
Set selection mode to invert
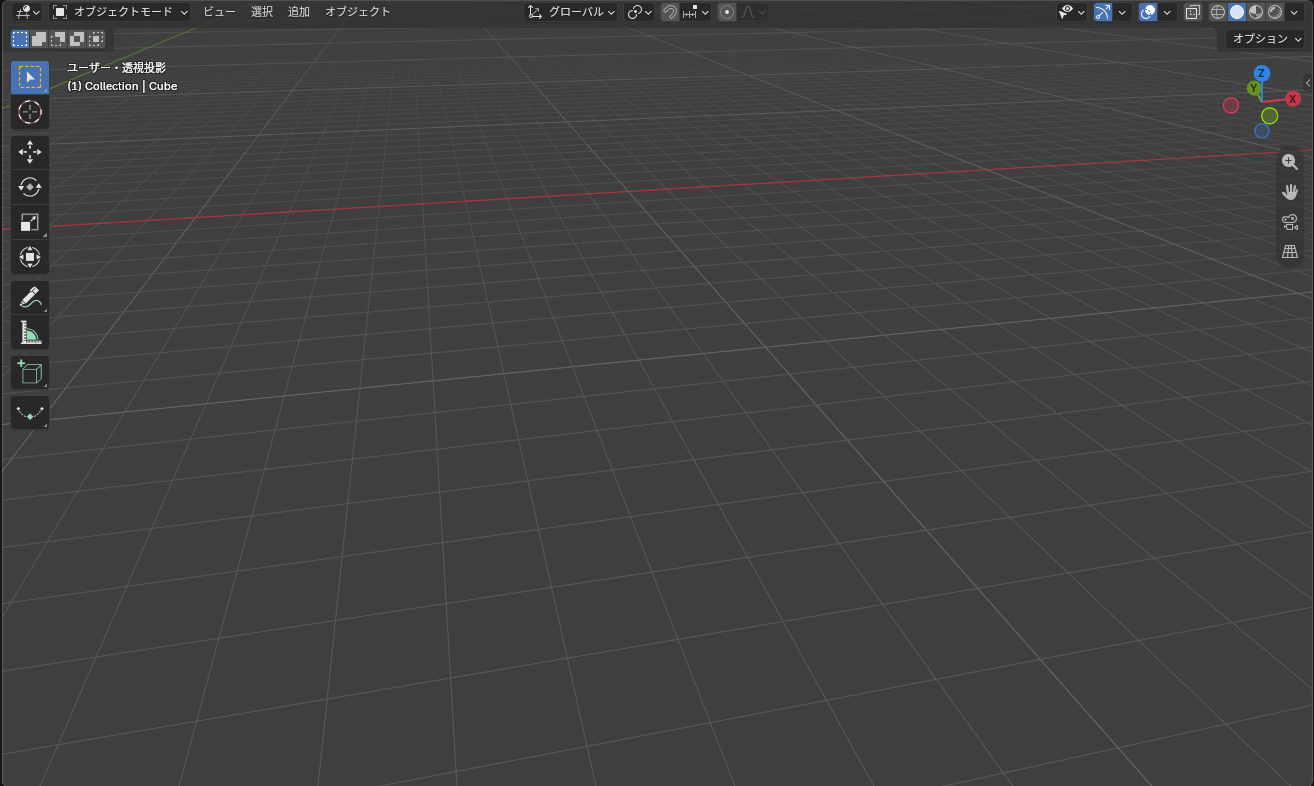tap(77, 39)
